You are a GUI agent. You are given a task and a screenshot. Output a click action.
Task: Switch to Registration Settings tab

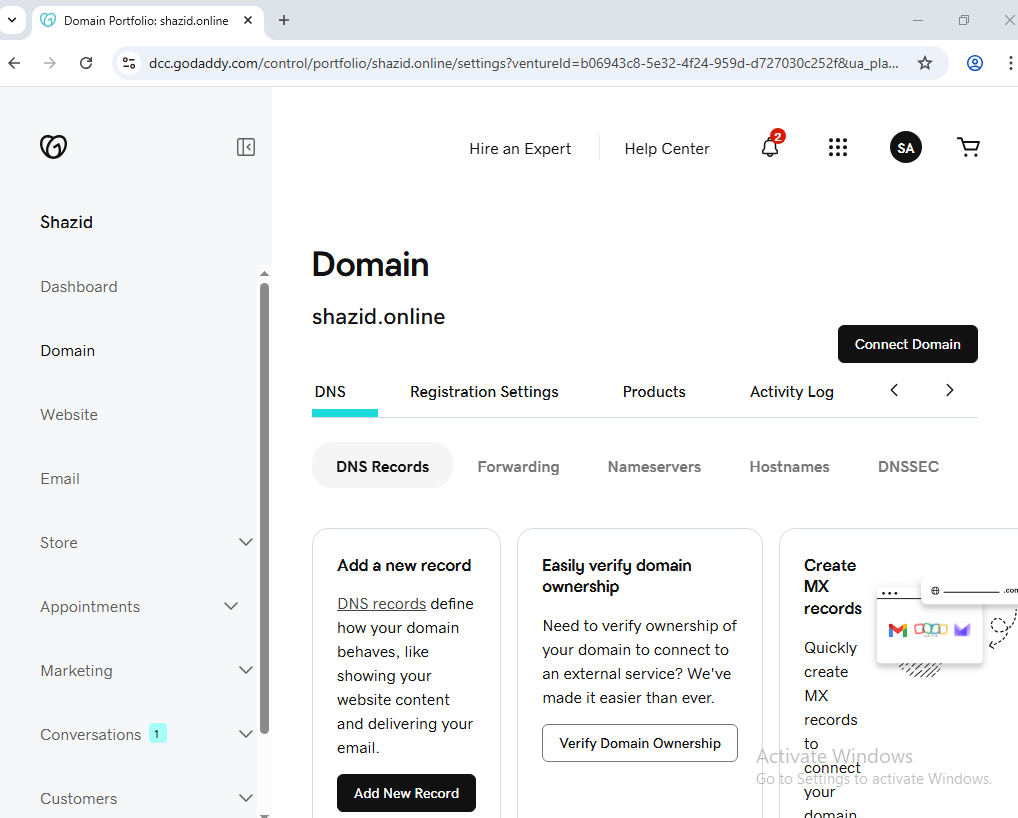tap(484, 392)
